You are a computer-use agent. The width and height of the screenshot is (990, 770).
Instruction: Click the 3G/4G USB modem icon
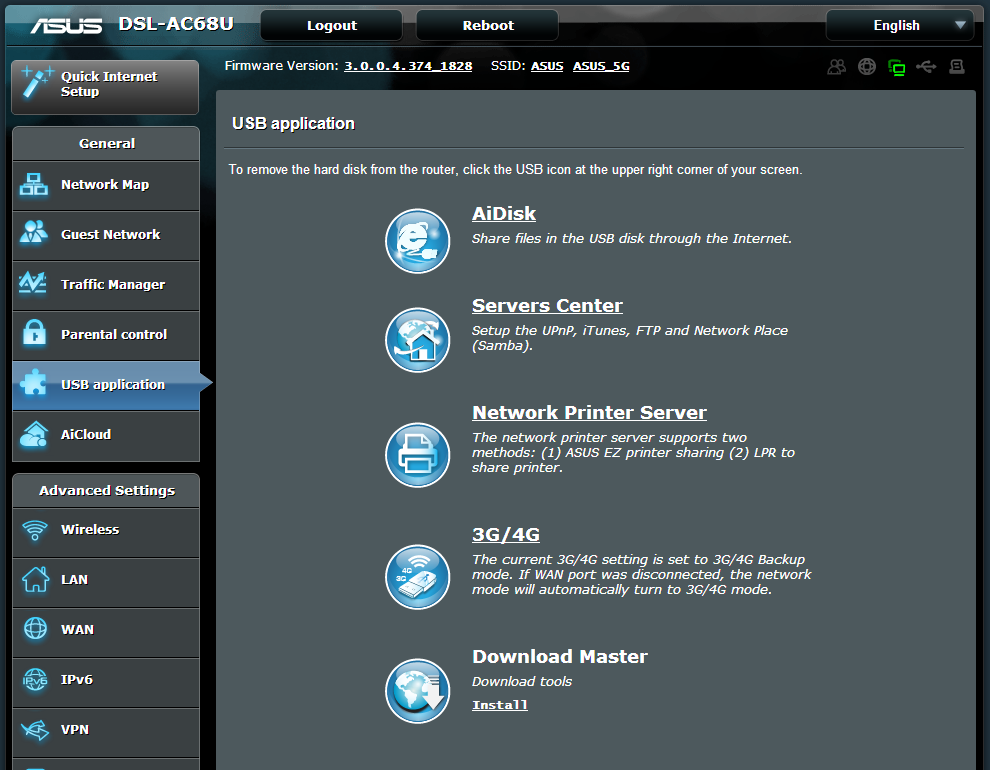coord(417,577)
